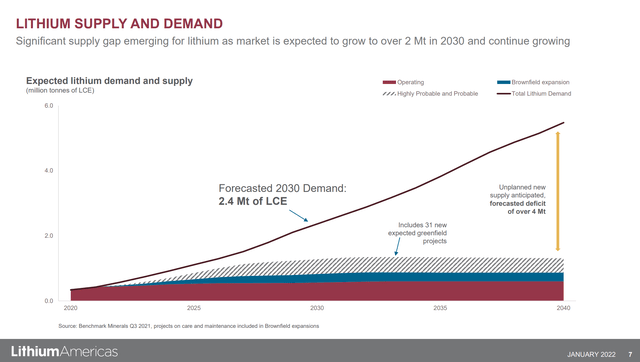Image resolution: width=640 pixels, height=362 pixels.
Task: Click the Operating legend color swatch
Action: [389, 82]
